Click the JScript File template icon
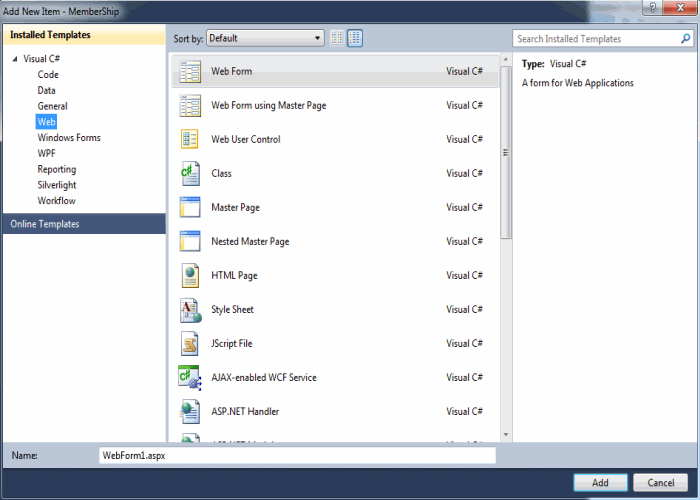700x500 pixels. click(190, 344)
